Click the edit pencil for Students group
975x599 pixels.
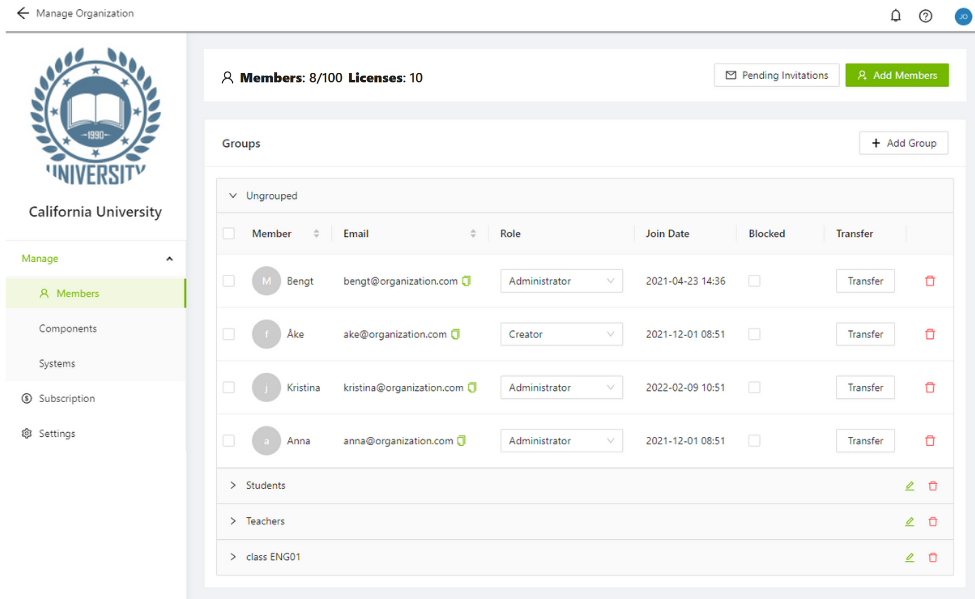click(x=909, y=486)
